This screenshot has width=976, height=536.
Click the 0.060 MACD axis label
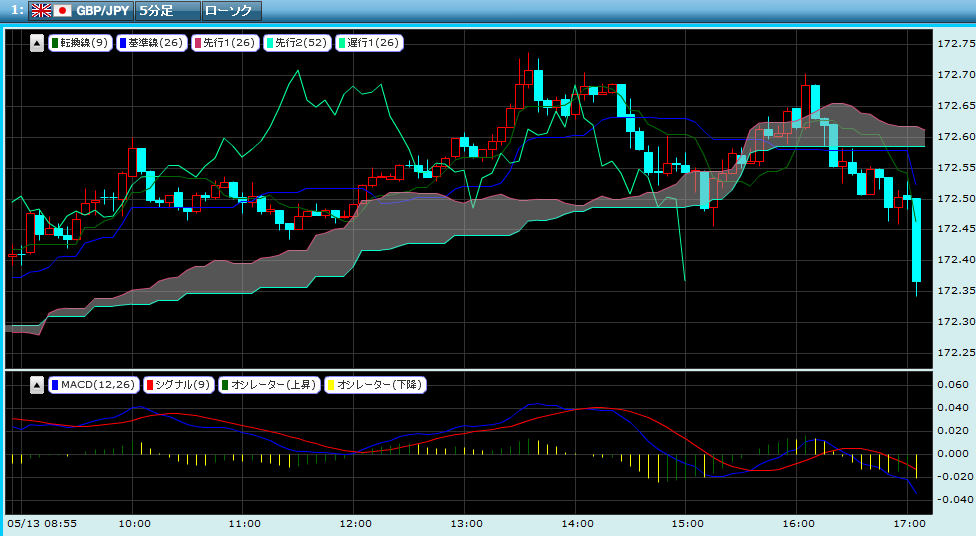(953, 385)
